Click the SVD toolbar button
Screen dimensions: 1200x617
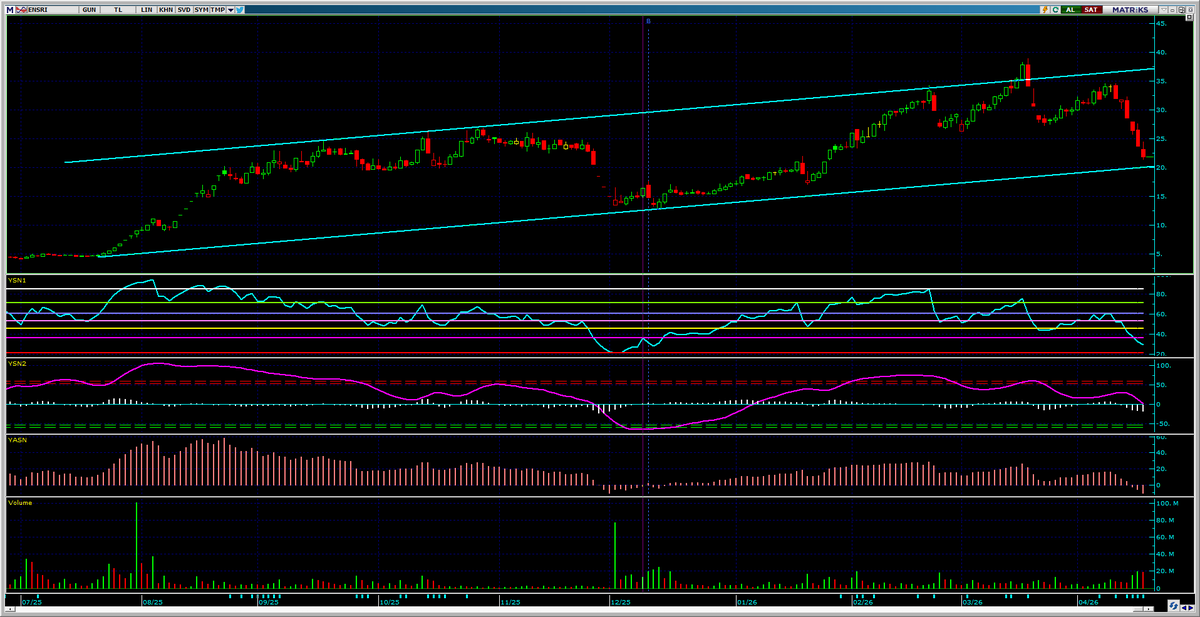coord(184,10)
